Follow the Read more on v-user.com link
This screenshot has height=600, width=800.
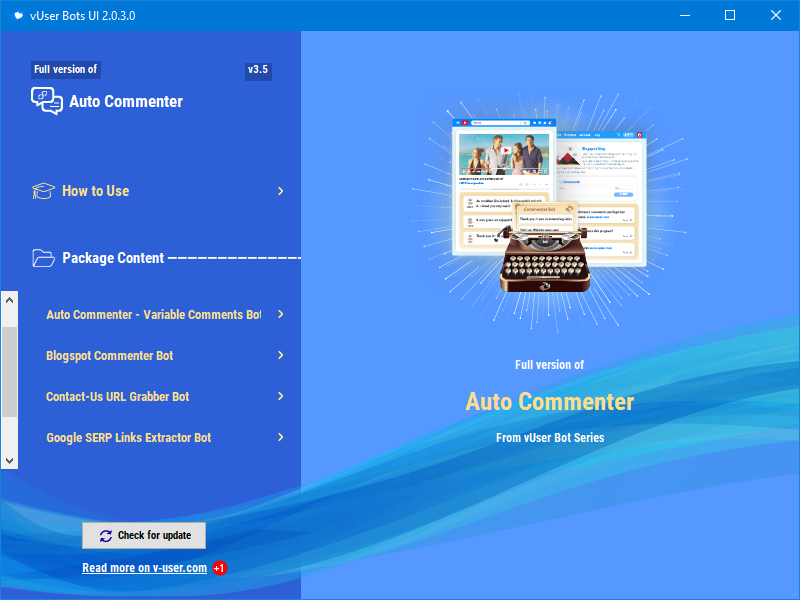(144, 568)
